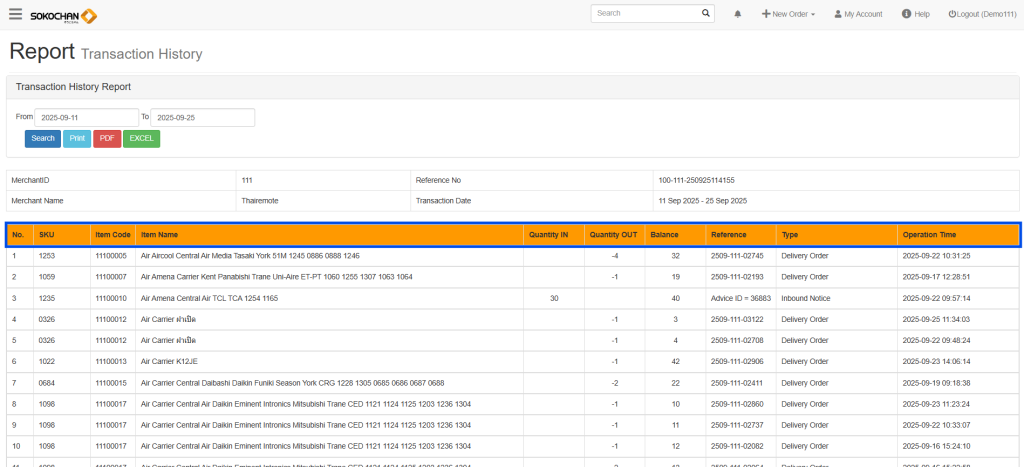Click the search magnifier icon
This screenshot has height=467, width=1024.
tap(705, 14)
